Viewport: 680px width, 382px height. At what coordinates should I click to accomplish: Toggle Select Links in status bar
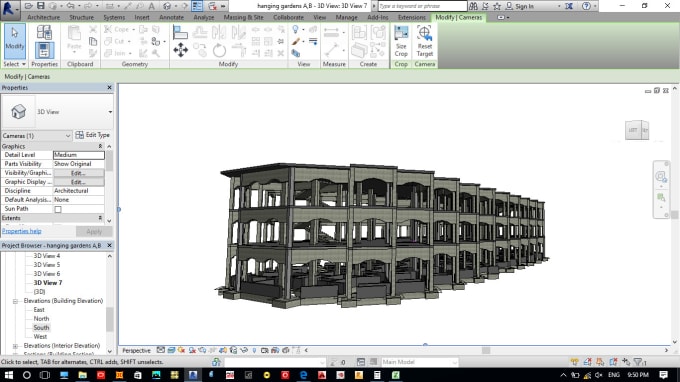tap(575, 362)
